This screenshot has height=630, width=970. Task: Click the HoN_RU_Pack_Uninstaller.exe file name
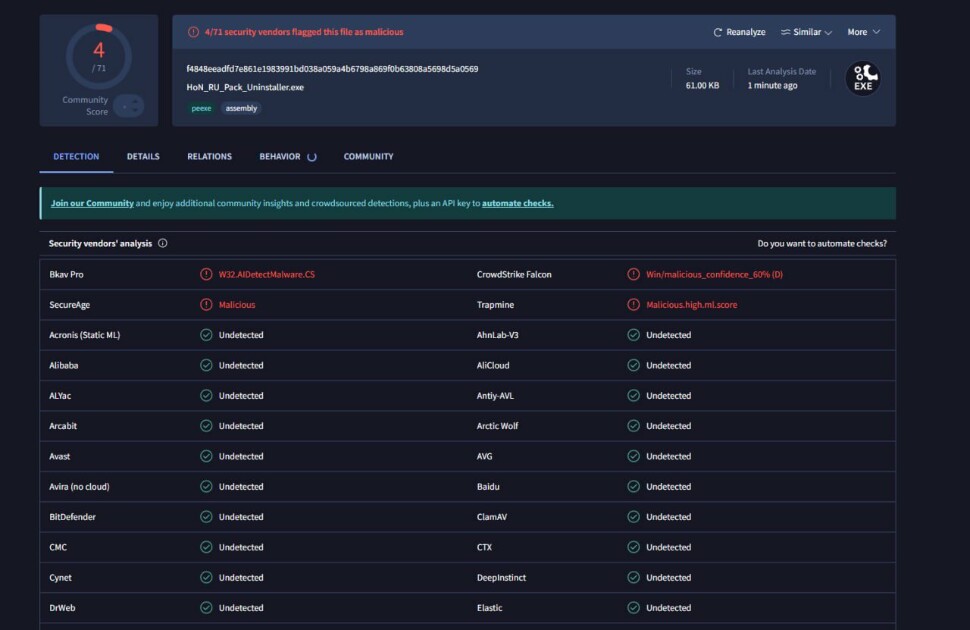(245, 87)
